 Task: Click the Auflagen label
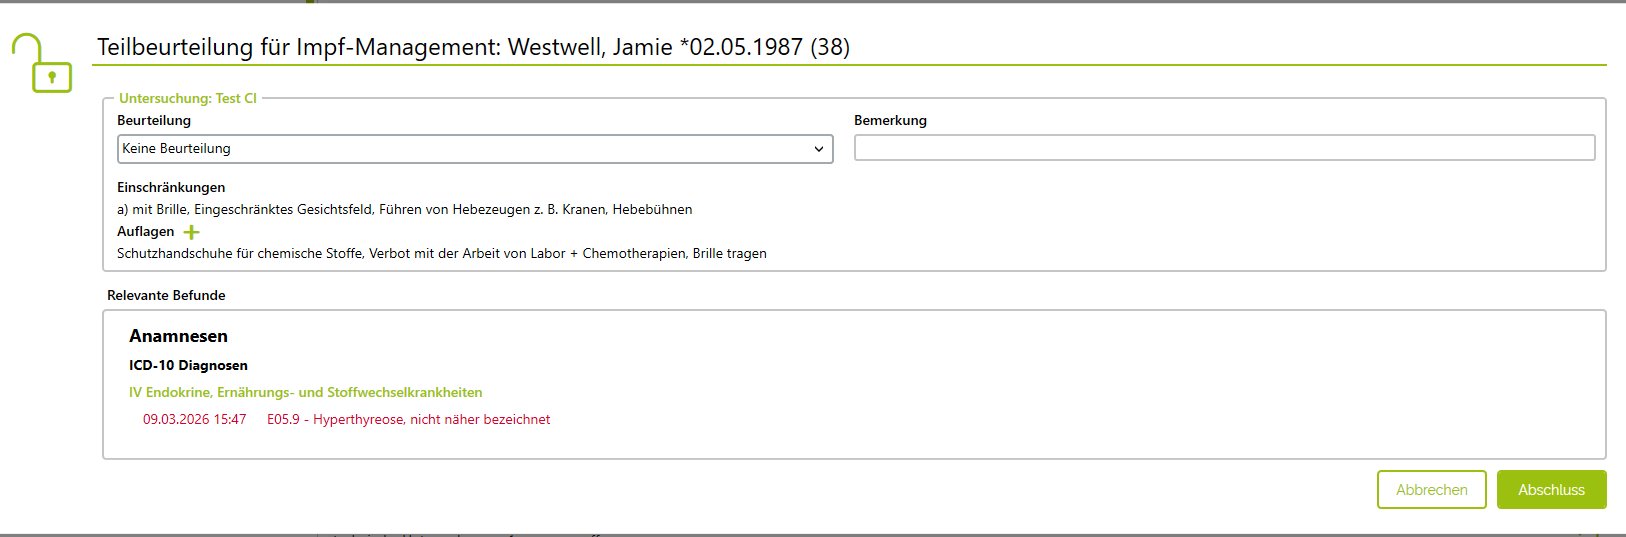click(145, 232)
